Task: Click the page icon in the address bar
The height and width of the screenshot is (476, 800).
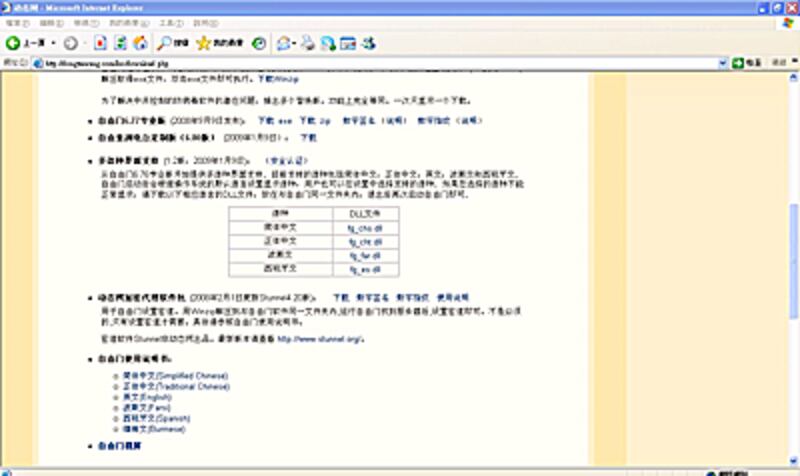Action: coord(37,63)
